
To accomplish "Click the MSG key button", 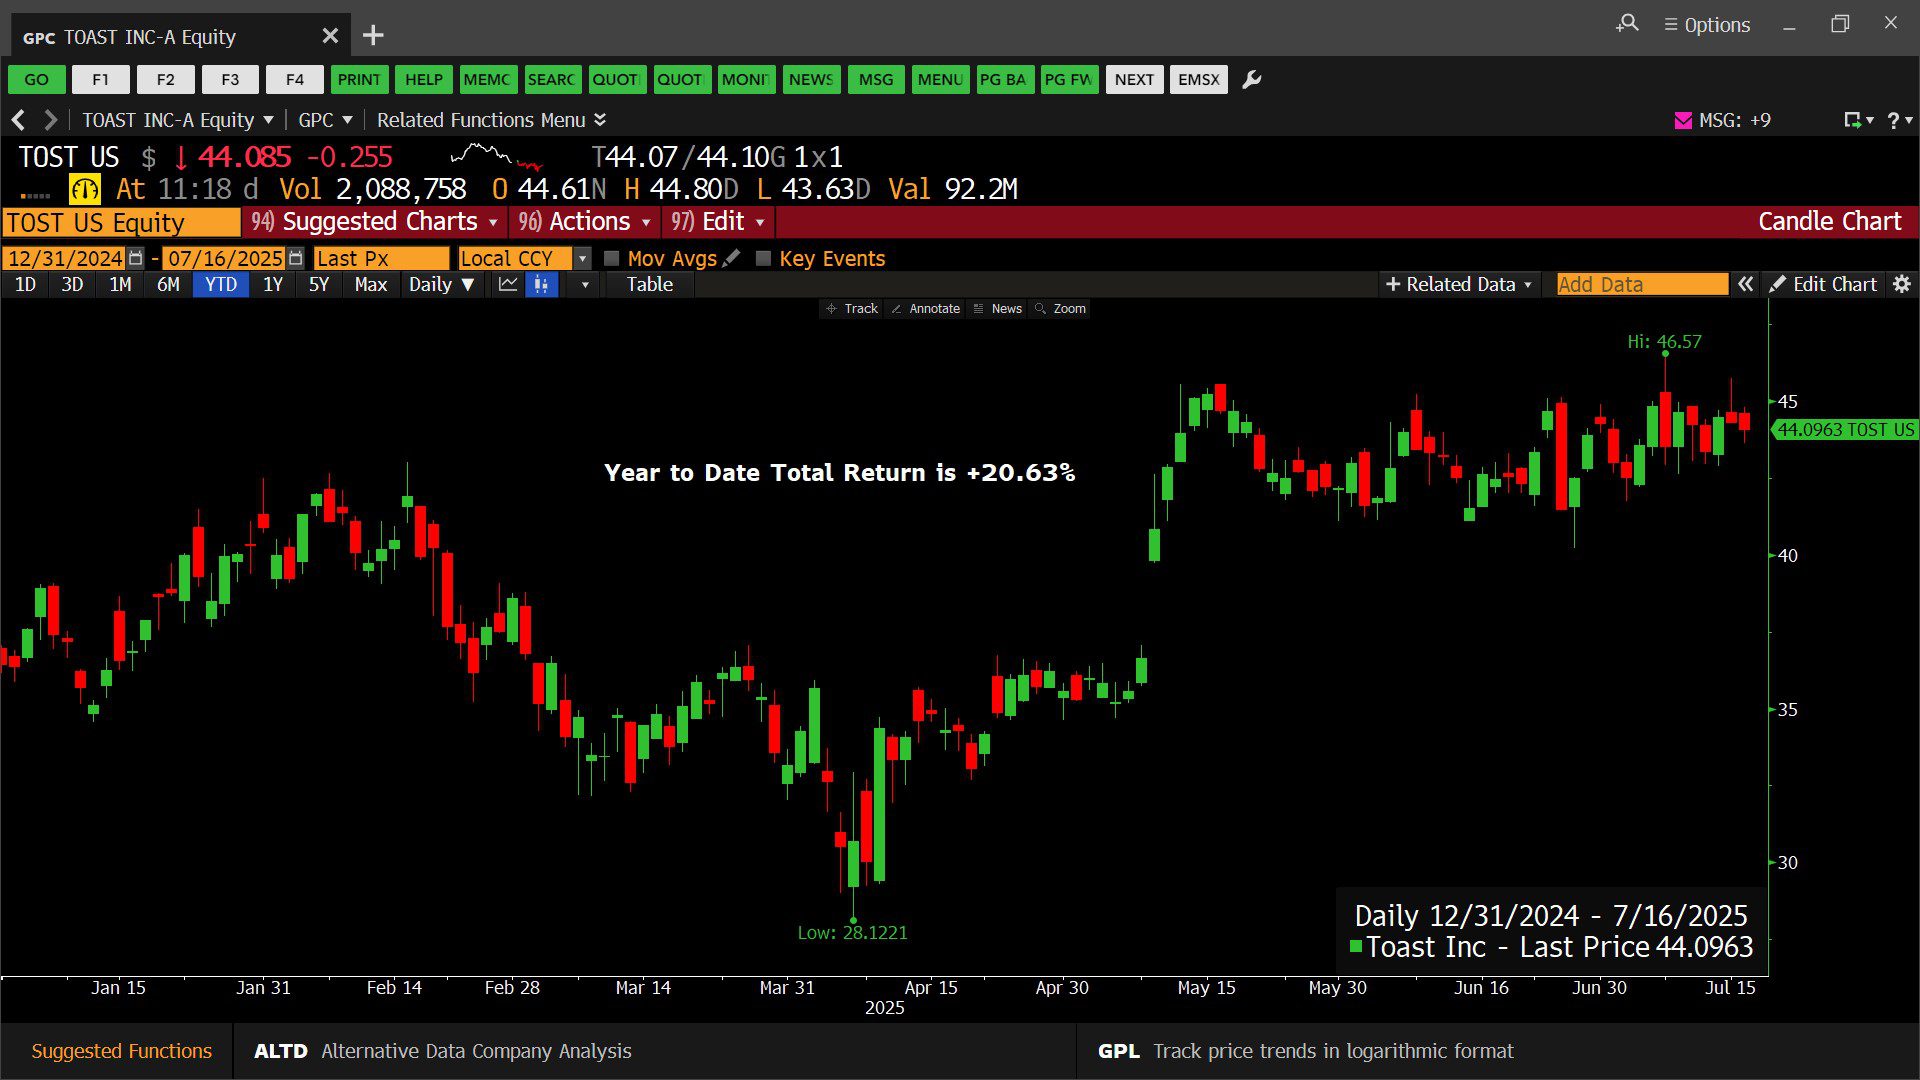I will [x=876, y=80].
